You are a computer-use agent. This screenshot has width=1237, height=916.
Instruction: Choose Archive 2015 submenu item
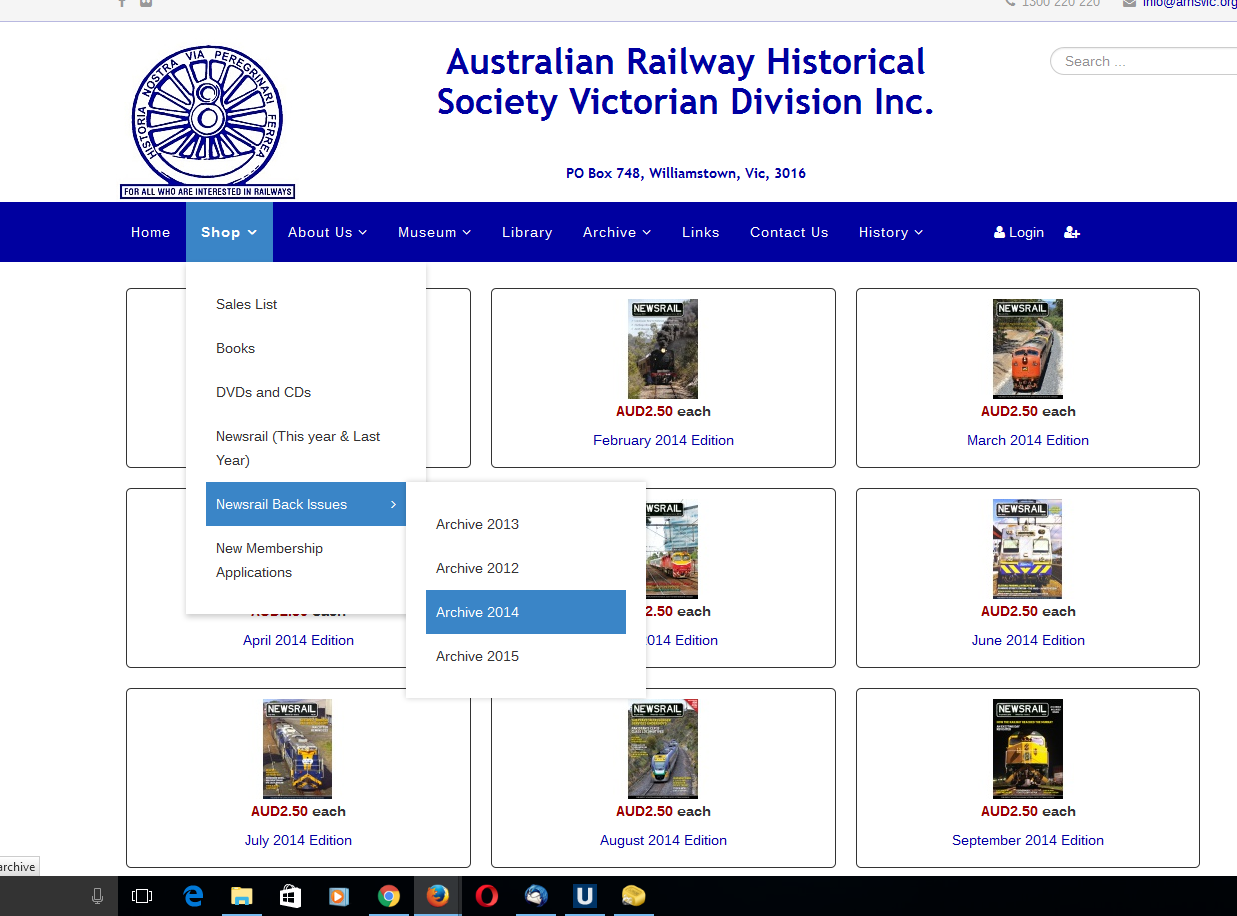526,656
